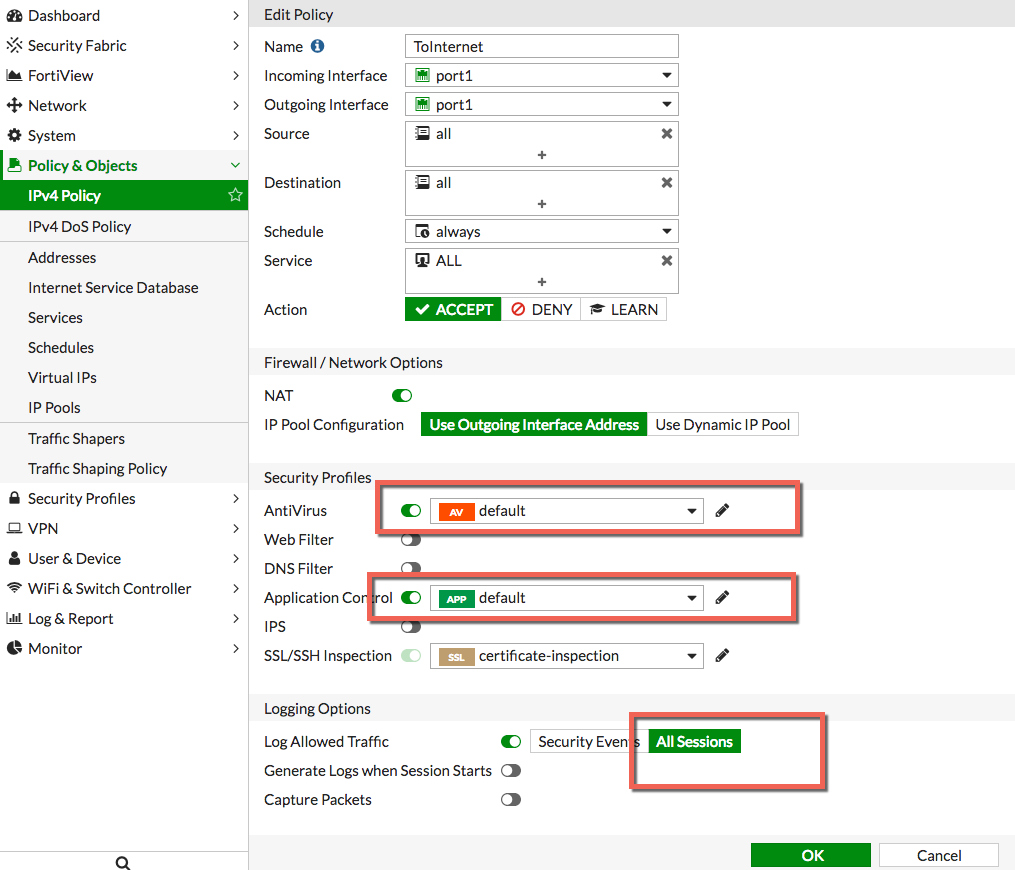Click the System gear icon
1015x870 pixels.
click(x=14, y=135)
